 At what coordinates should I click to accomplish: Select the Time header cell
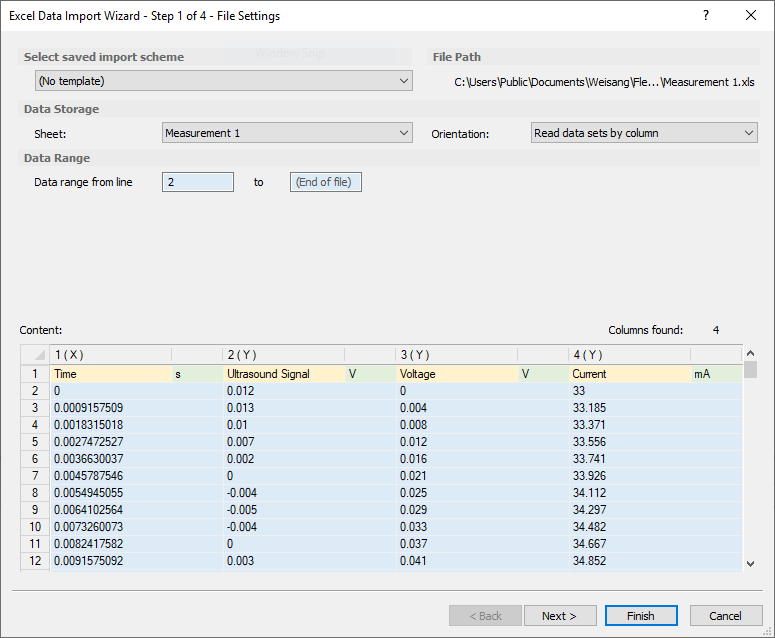(111, 374)
